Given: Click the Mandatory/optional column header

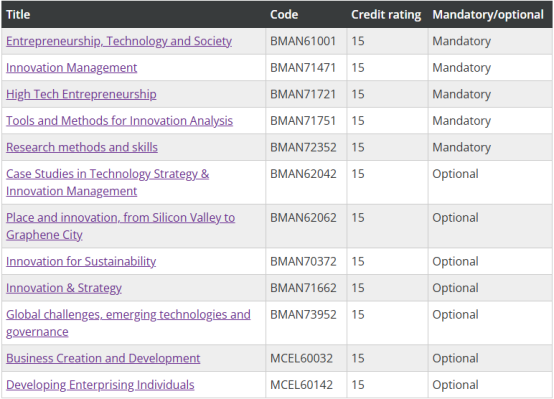Looking at the screenshot, I should tap(488, 14).
